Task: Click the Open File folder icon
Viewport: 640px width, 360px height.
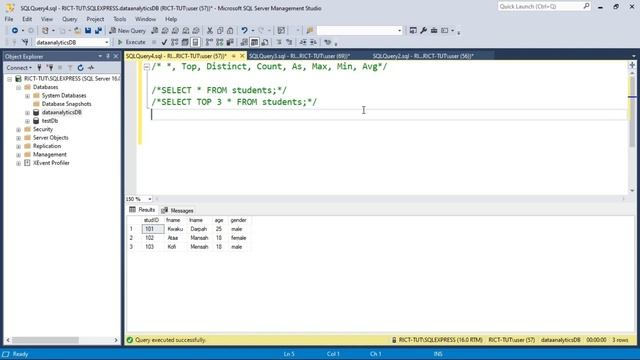Action: (77, 31)
